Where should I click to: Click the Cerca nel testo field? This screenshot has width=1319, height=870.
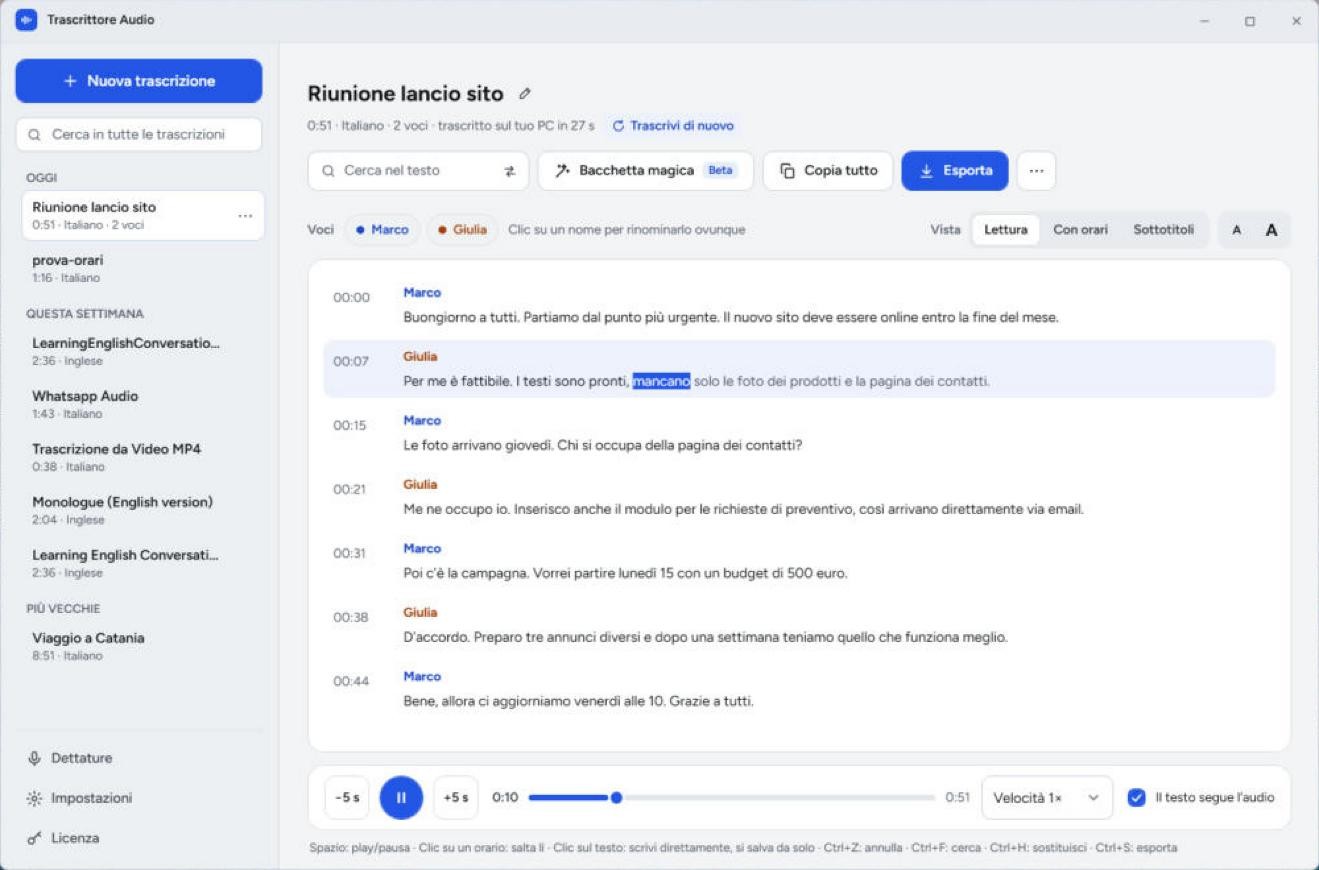(418, 171)
